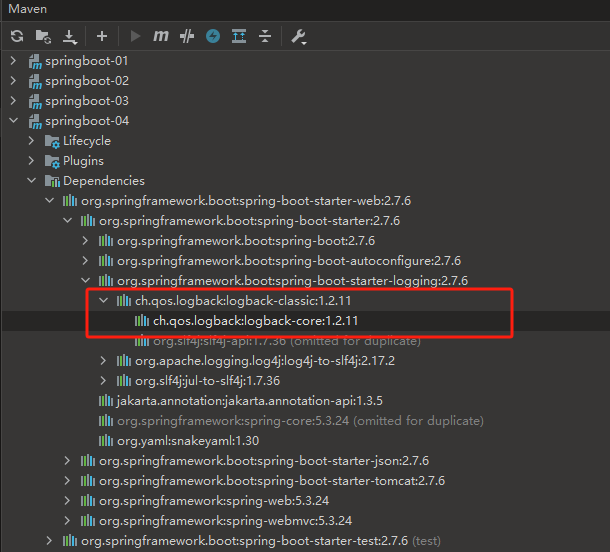
Task: Collapse the springboot-04 project node
Action: click(x=14, y=121)
